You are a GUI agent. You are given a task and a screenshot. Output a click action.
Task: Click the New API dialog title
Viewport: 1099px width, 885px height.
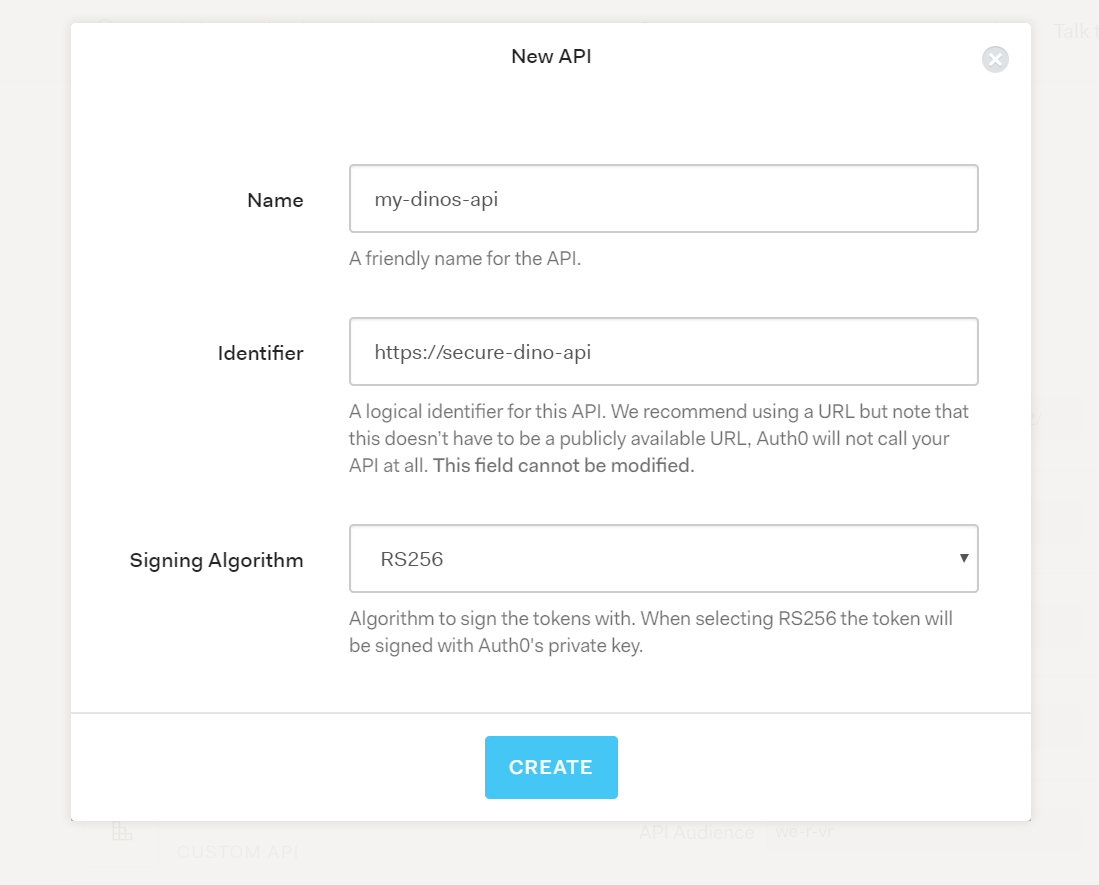click(x=551, y=56)
